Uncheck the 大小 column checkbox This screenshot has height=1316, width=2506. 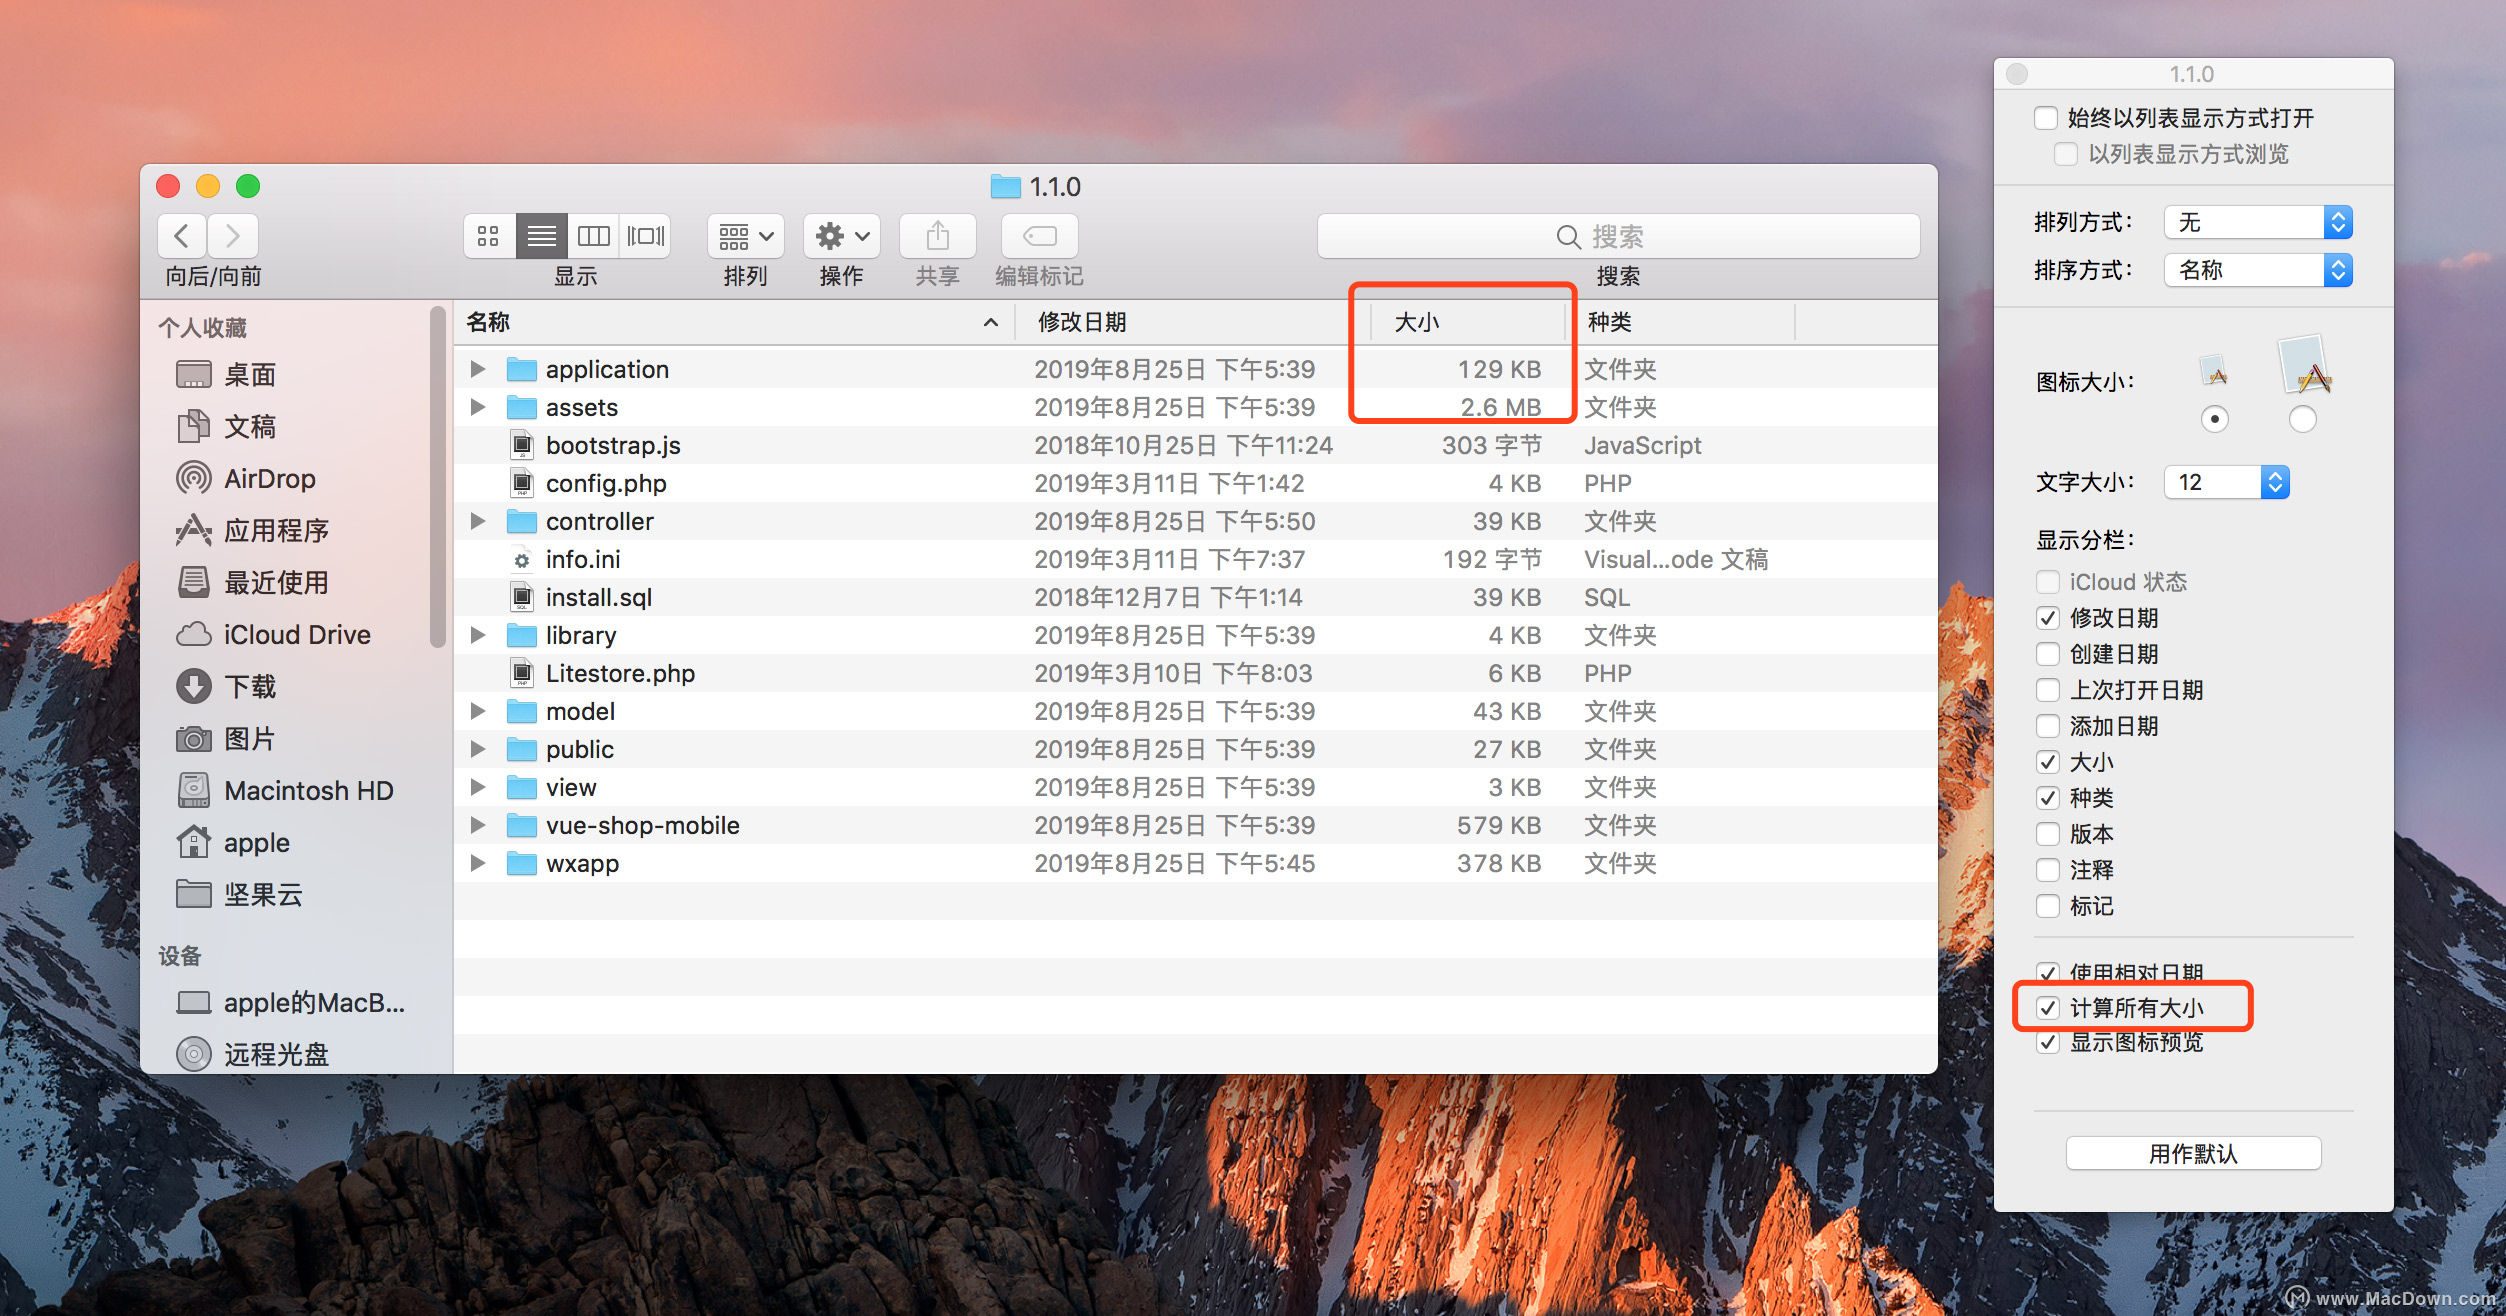point(2048,762)
